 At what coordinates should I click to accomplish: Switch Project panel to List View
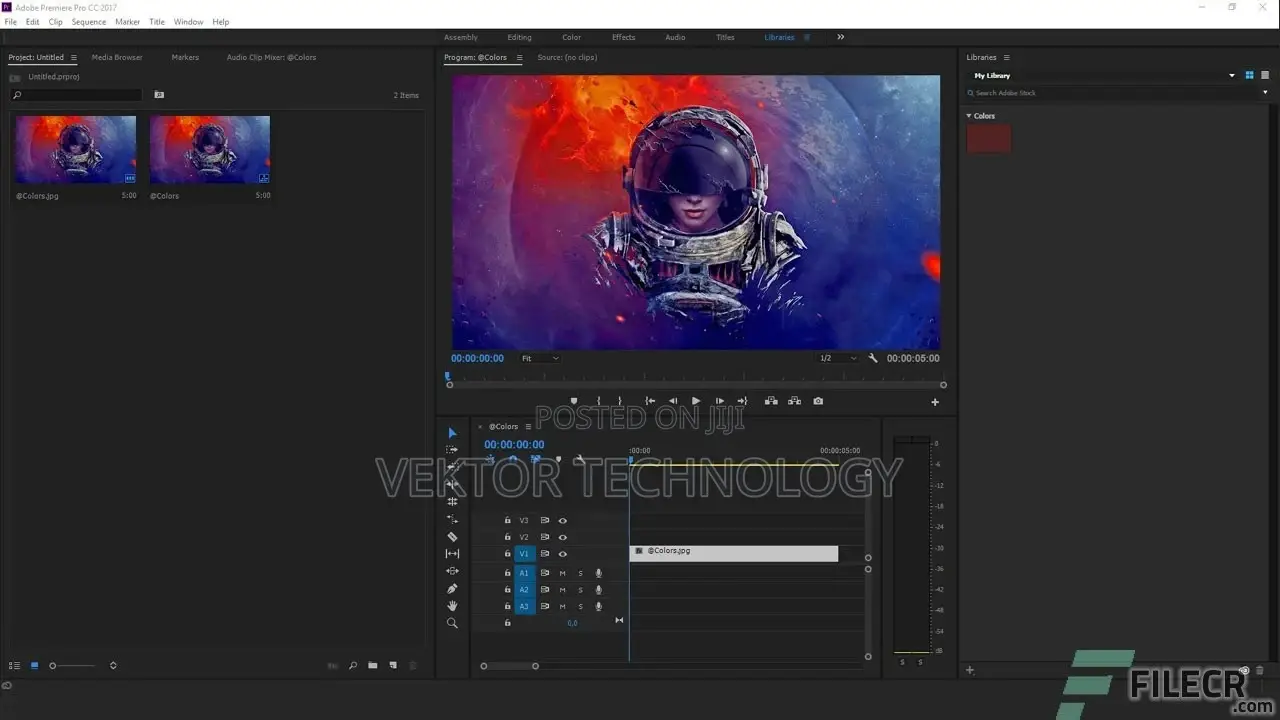tap(14, 665)
